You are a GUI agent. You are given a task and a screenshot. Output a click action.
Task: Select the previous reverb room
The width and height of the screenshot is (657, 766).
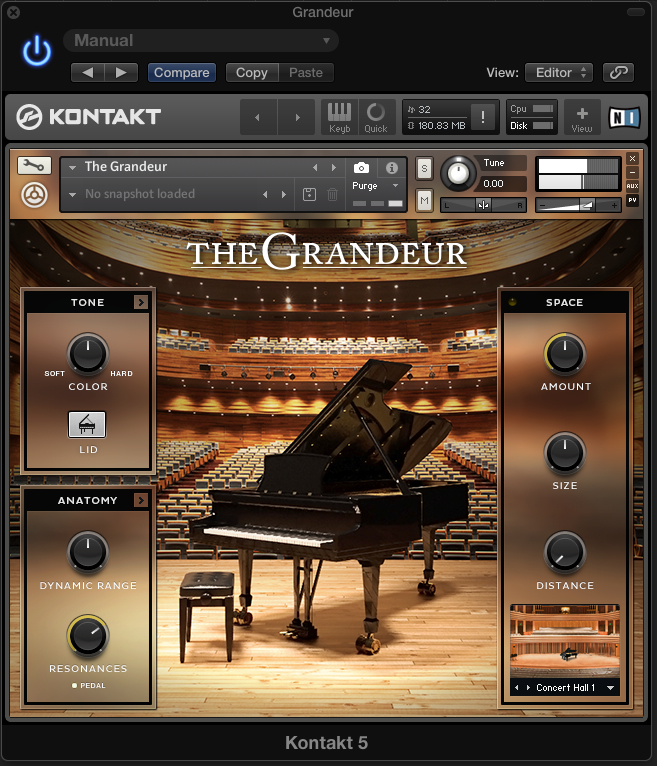click(x=517, y=688)
